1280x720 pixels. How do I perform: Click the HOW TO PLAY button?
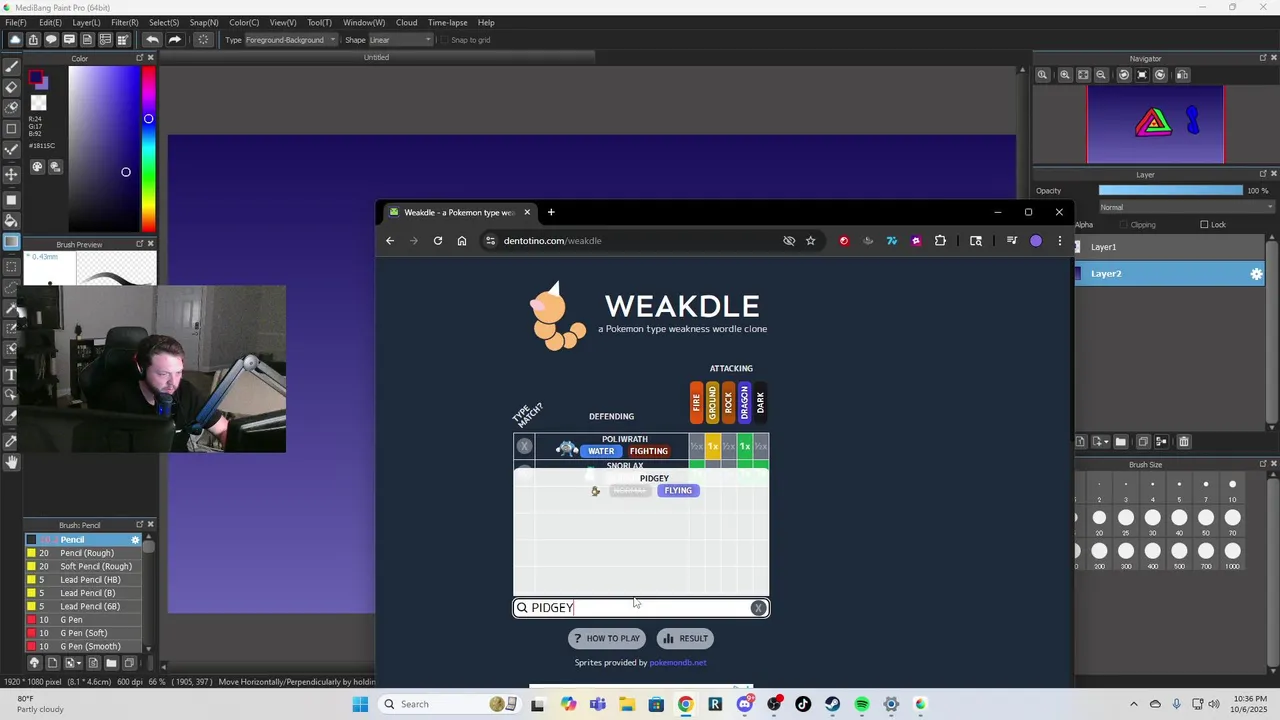607,638
